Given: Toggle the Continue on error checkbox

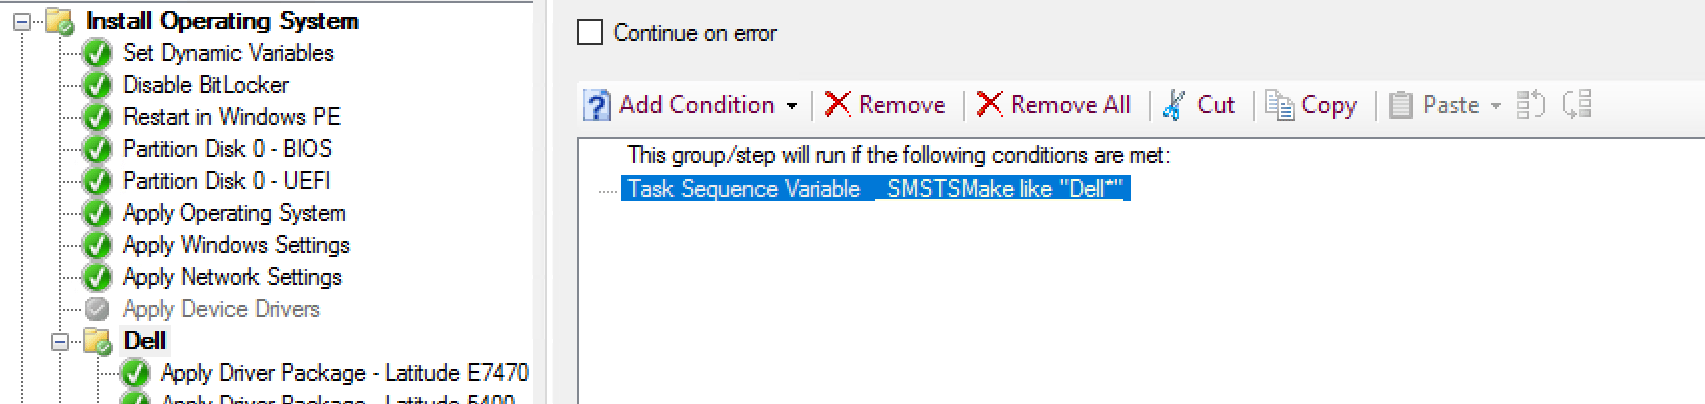Looking at the screenshot, I should [x=591, y=33].
